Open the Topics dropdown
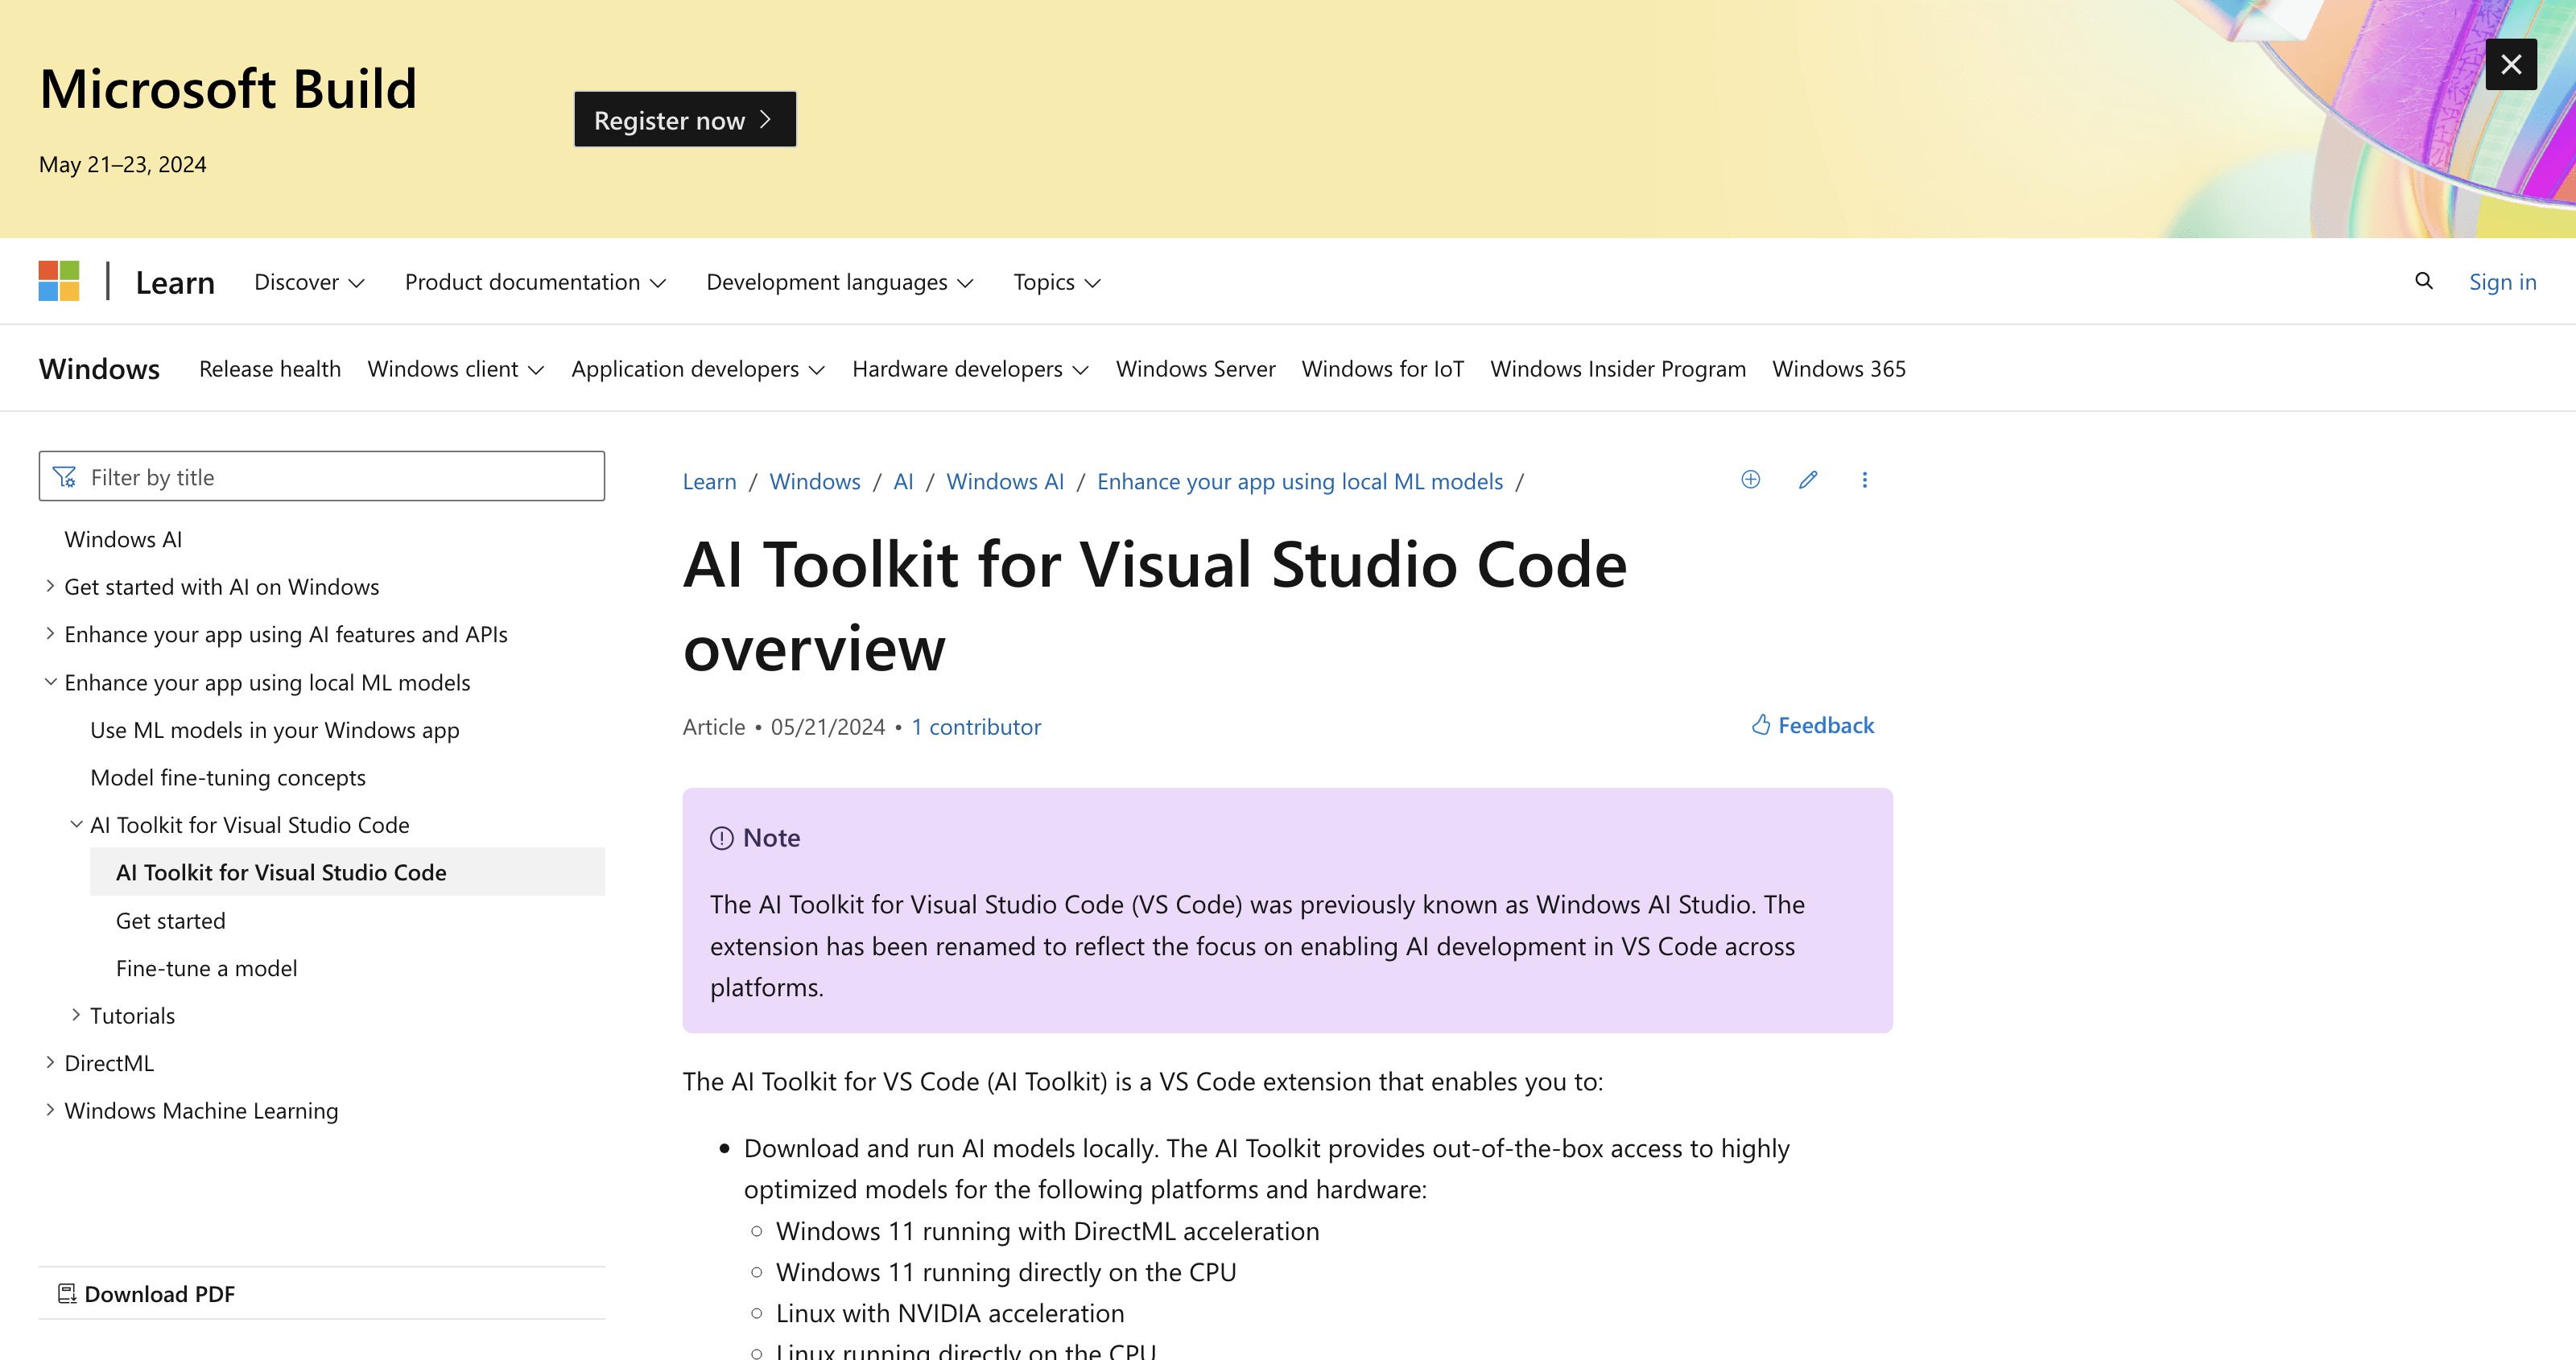The image size is (2576, 1360). (1056, 282)
